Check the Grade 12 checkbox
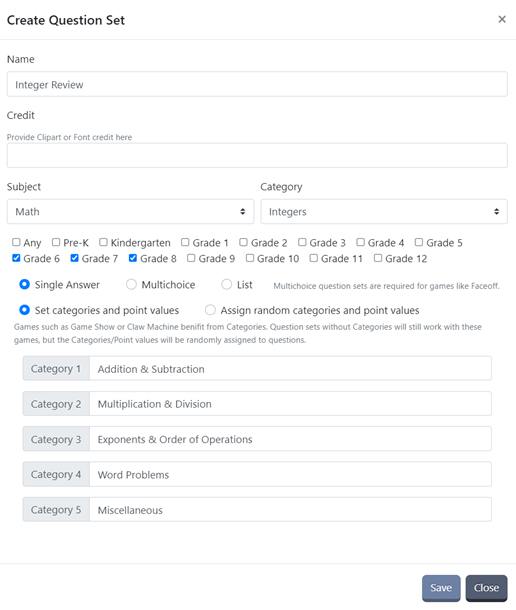Image resolution: width=516 pixels, height=610 pixels. (x=378, y=258)
